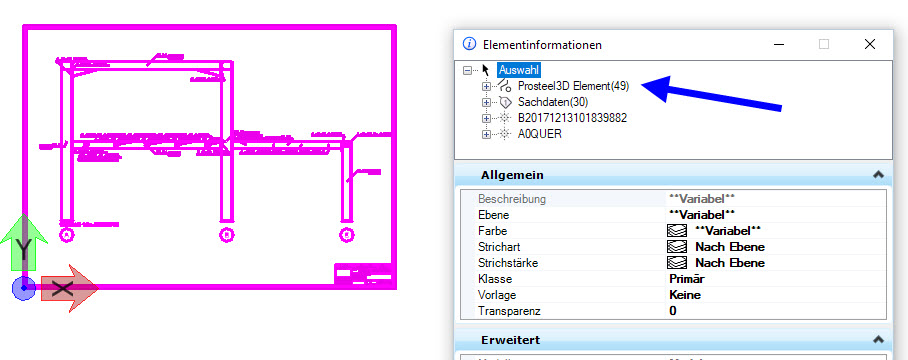The width and height of the screenshot is (908, 360).
Task: Click the Transparenz value field
Action: tap(776, 311)
